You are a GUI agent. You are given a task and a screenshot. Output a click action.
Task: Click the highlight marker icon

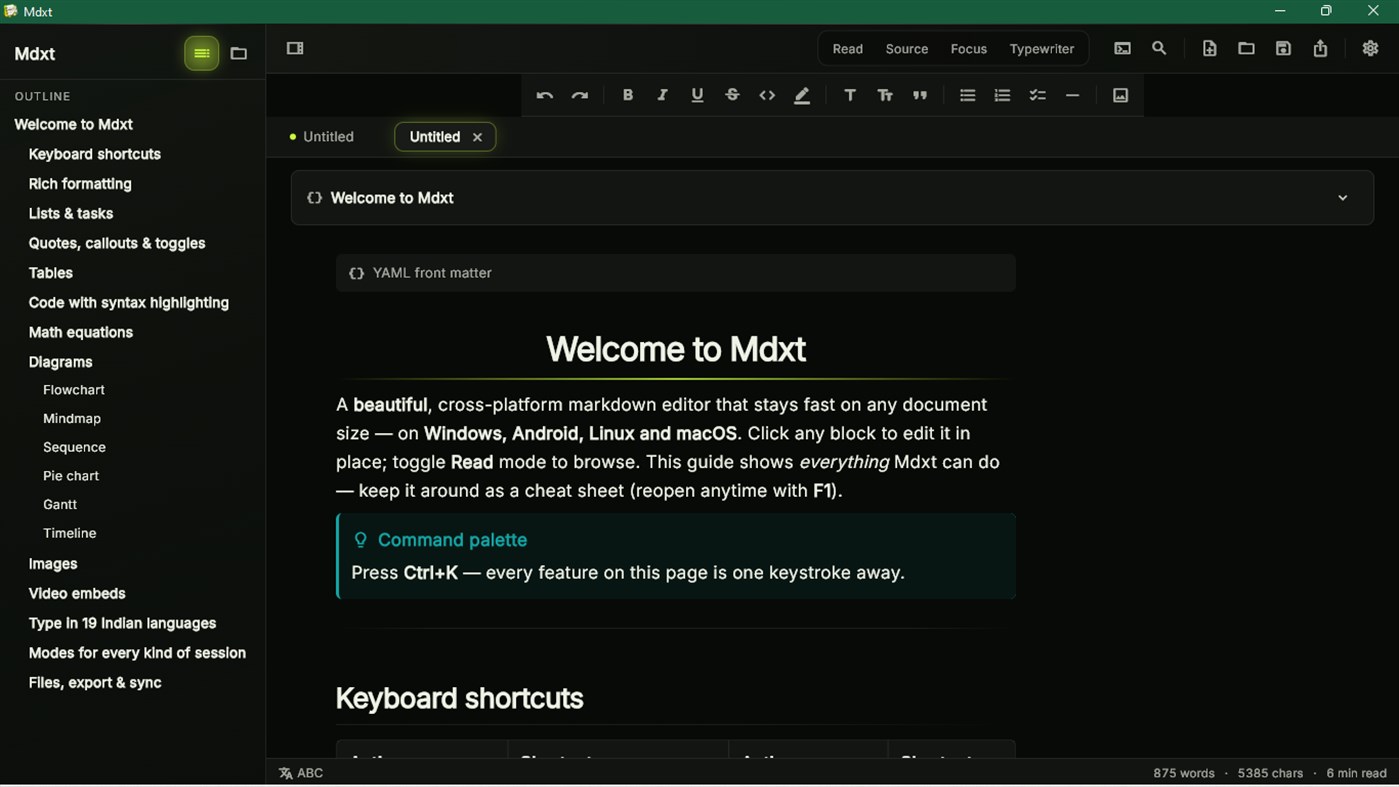coord(802,96)
